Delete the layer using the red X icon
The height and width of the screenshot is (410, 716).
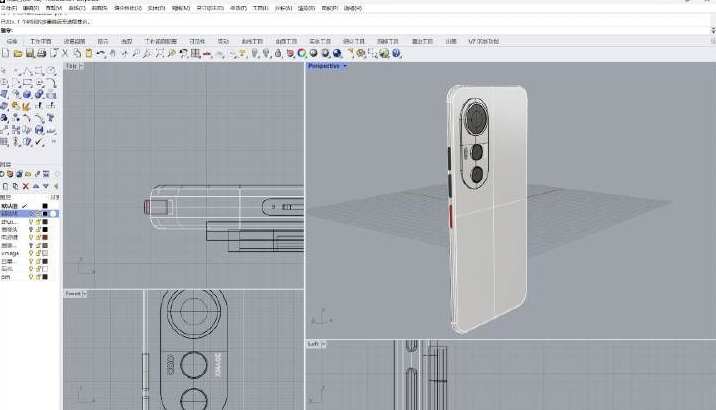click(27, 186)
